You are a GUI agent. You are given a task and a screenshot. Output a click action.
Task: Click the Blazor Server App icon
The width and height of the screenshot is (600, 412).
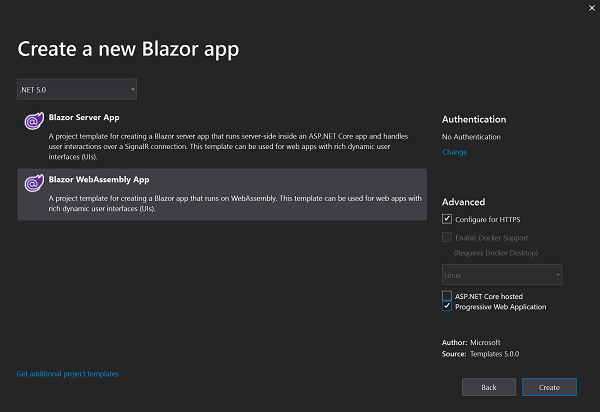34,121
